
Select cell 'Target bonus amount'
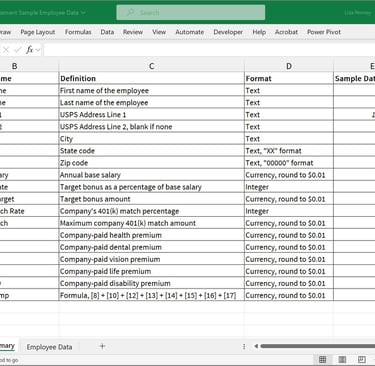pos(152,199)
